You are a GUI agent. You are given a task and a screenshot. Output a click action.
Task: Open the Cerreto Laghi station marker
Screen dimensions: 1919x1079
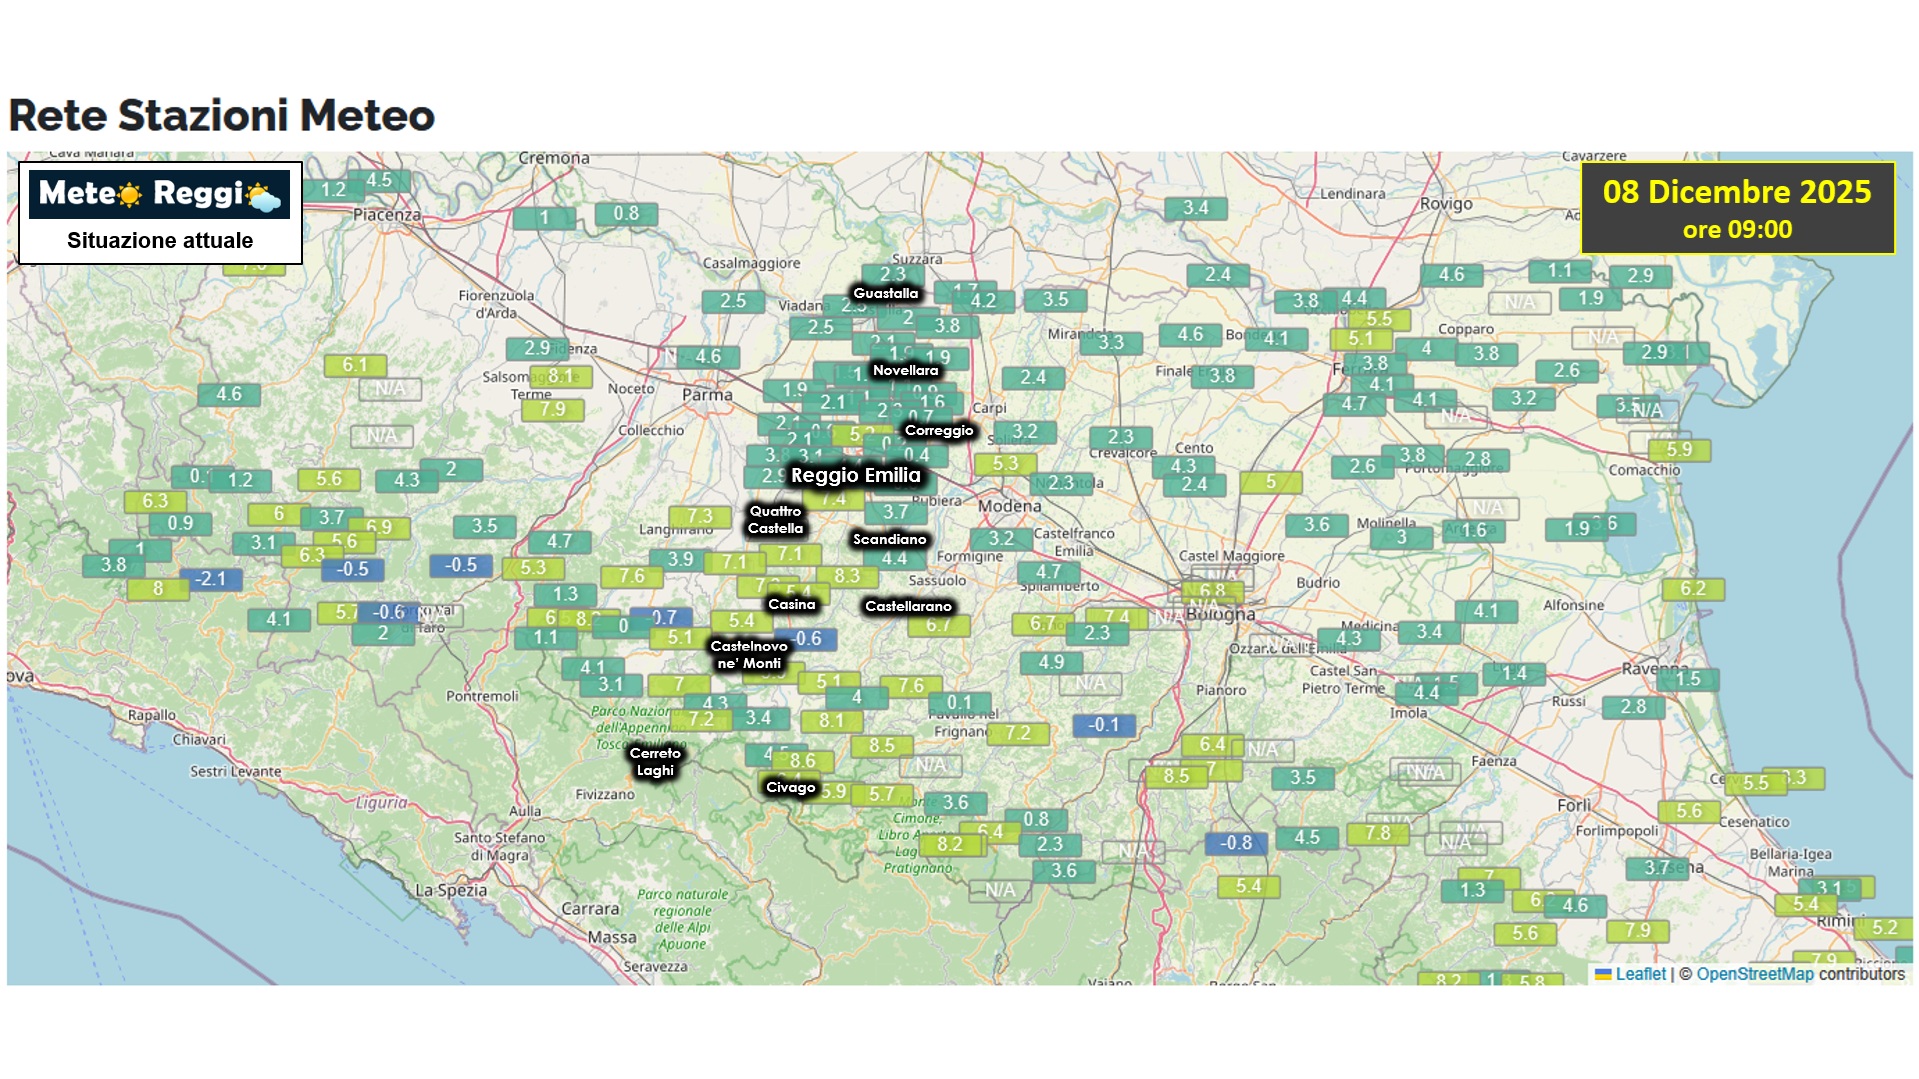tap(655, 761)
